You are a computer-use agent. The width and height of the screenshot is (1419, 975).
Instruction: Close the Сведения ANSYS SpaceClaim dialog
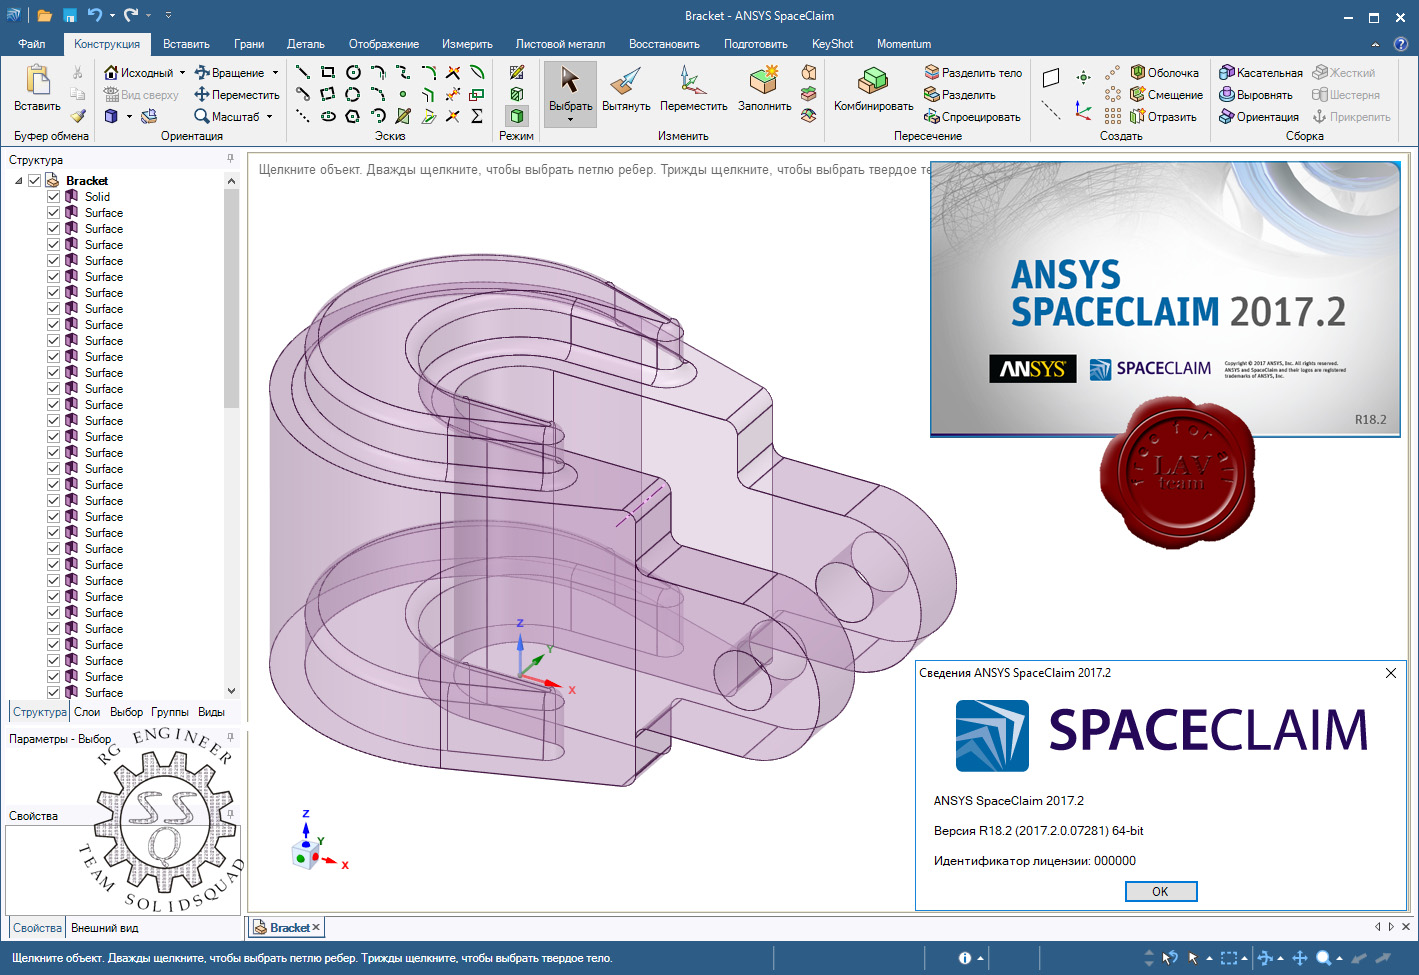coord(1391,673)
